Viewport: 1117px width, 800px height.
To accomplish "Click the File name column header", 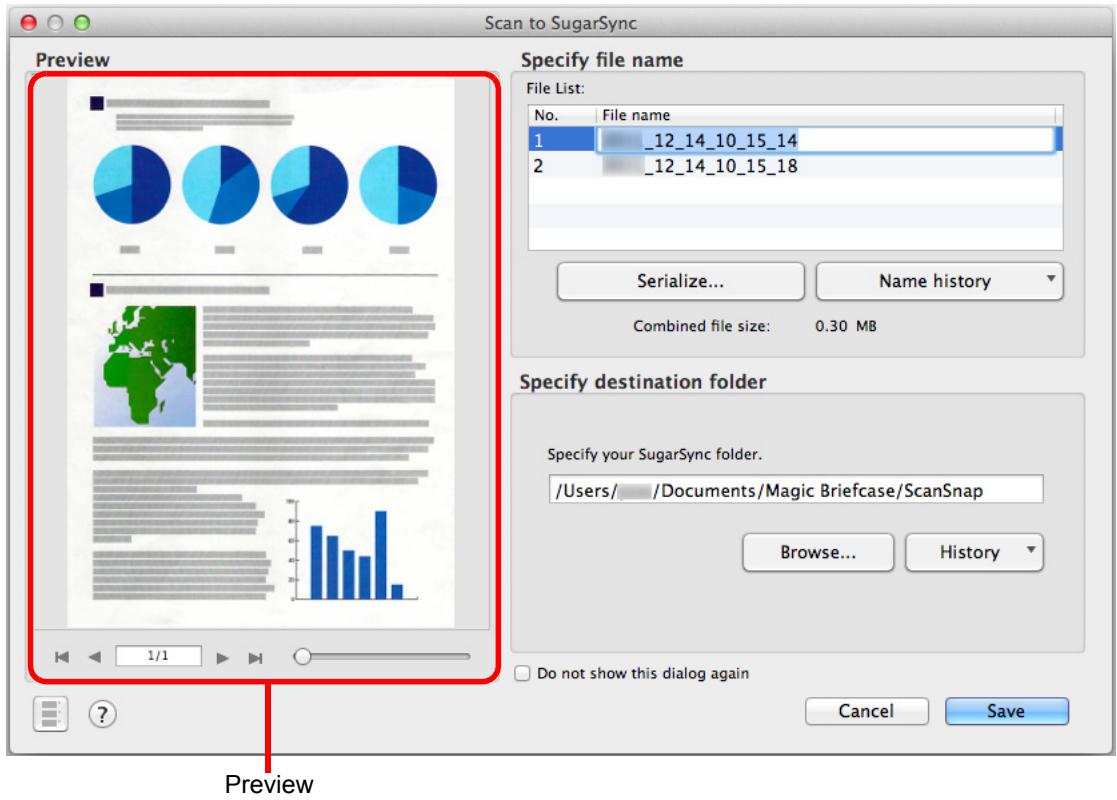I will 826,115.
